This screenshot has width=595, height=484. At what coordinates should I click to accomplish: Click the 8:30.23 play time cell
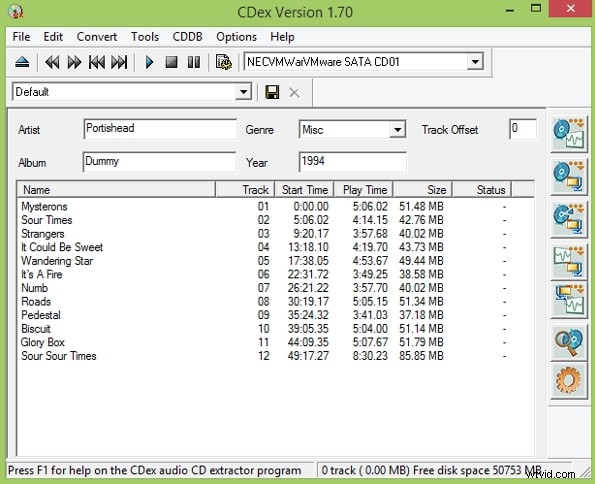370,356
